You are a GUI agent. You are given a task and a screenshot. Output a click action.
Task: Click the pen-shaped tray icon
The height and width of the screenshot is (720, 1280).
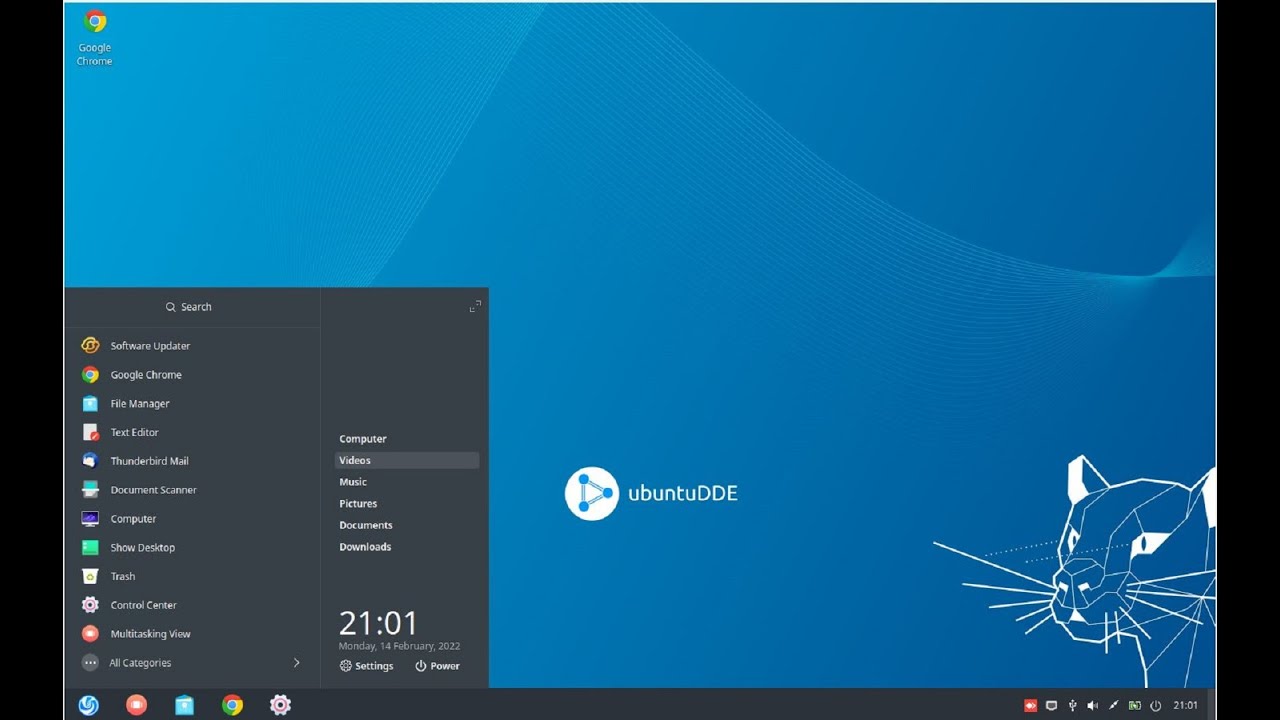[x=1114, y=705]
